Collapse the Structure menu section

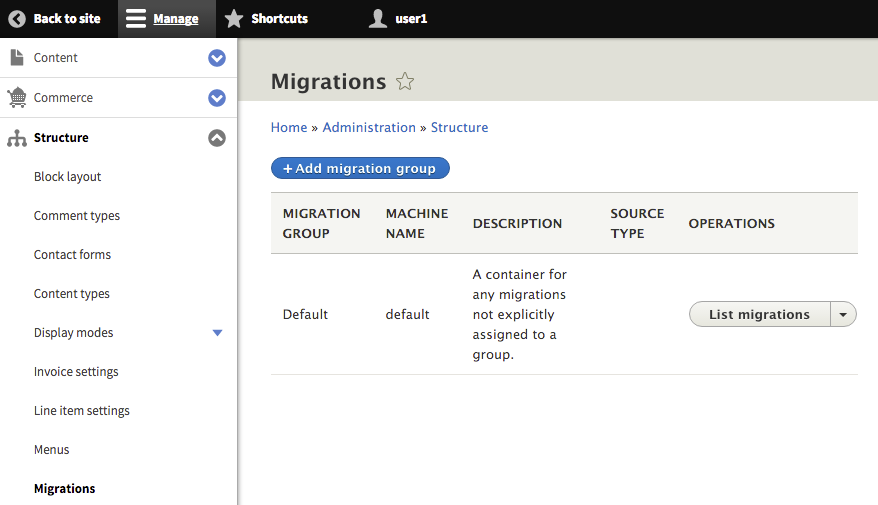(217, 138)
